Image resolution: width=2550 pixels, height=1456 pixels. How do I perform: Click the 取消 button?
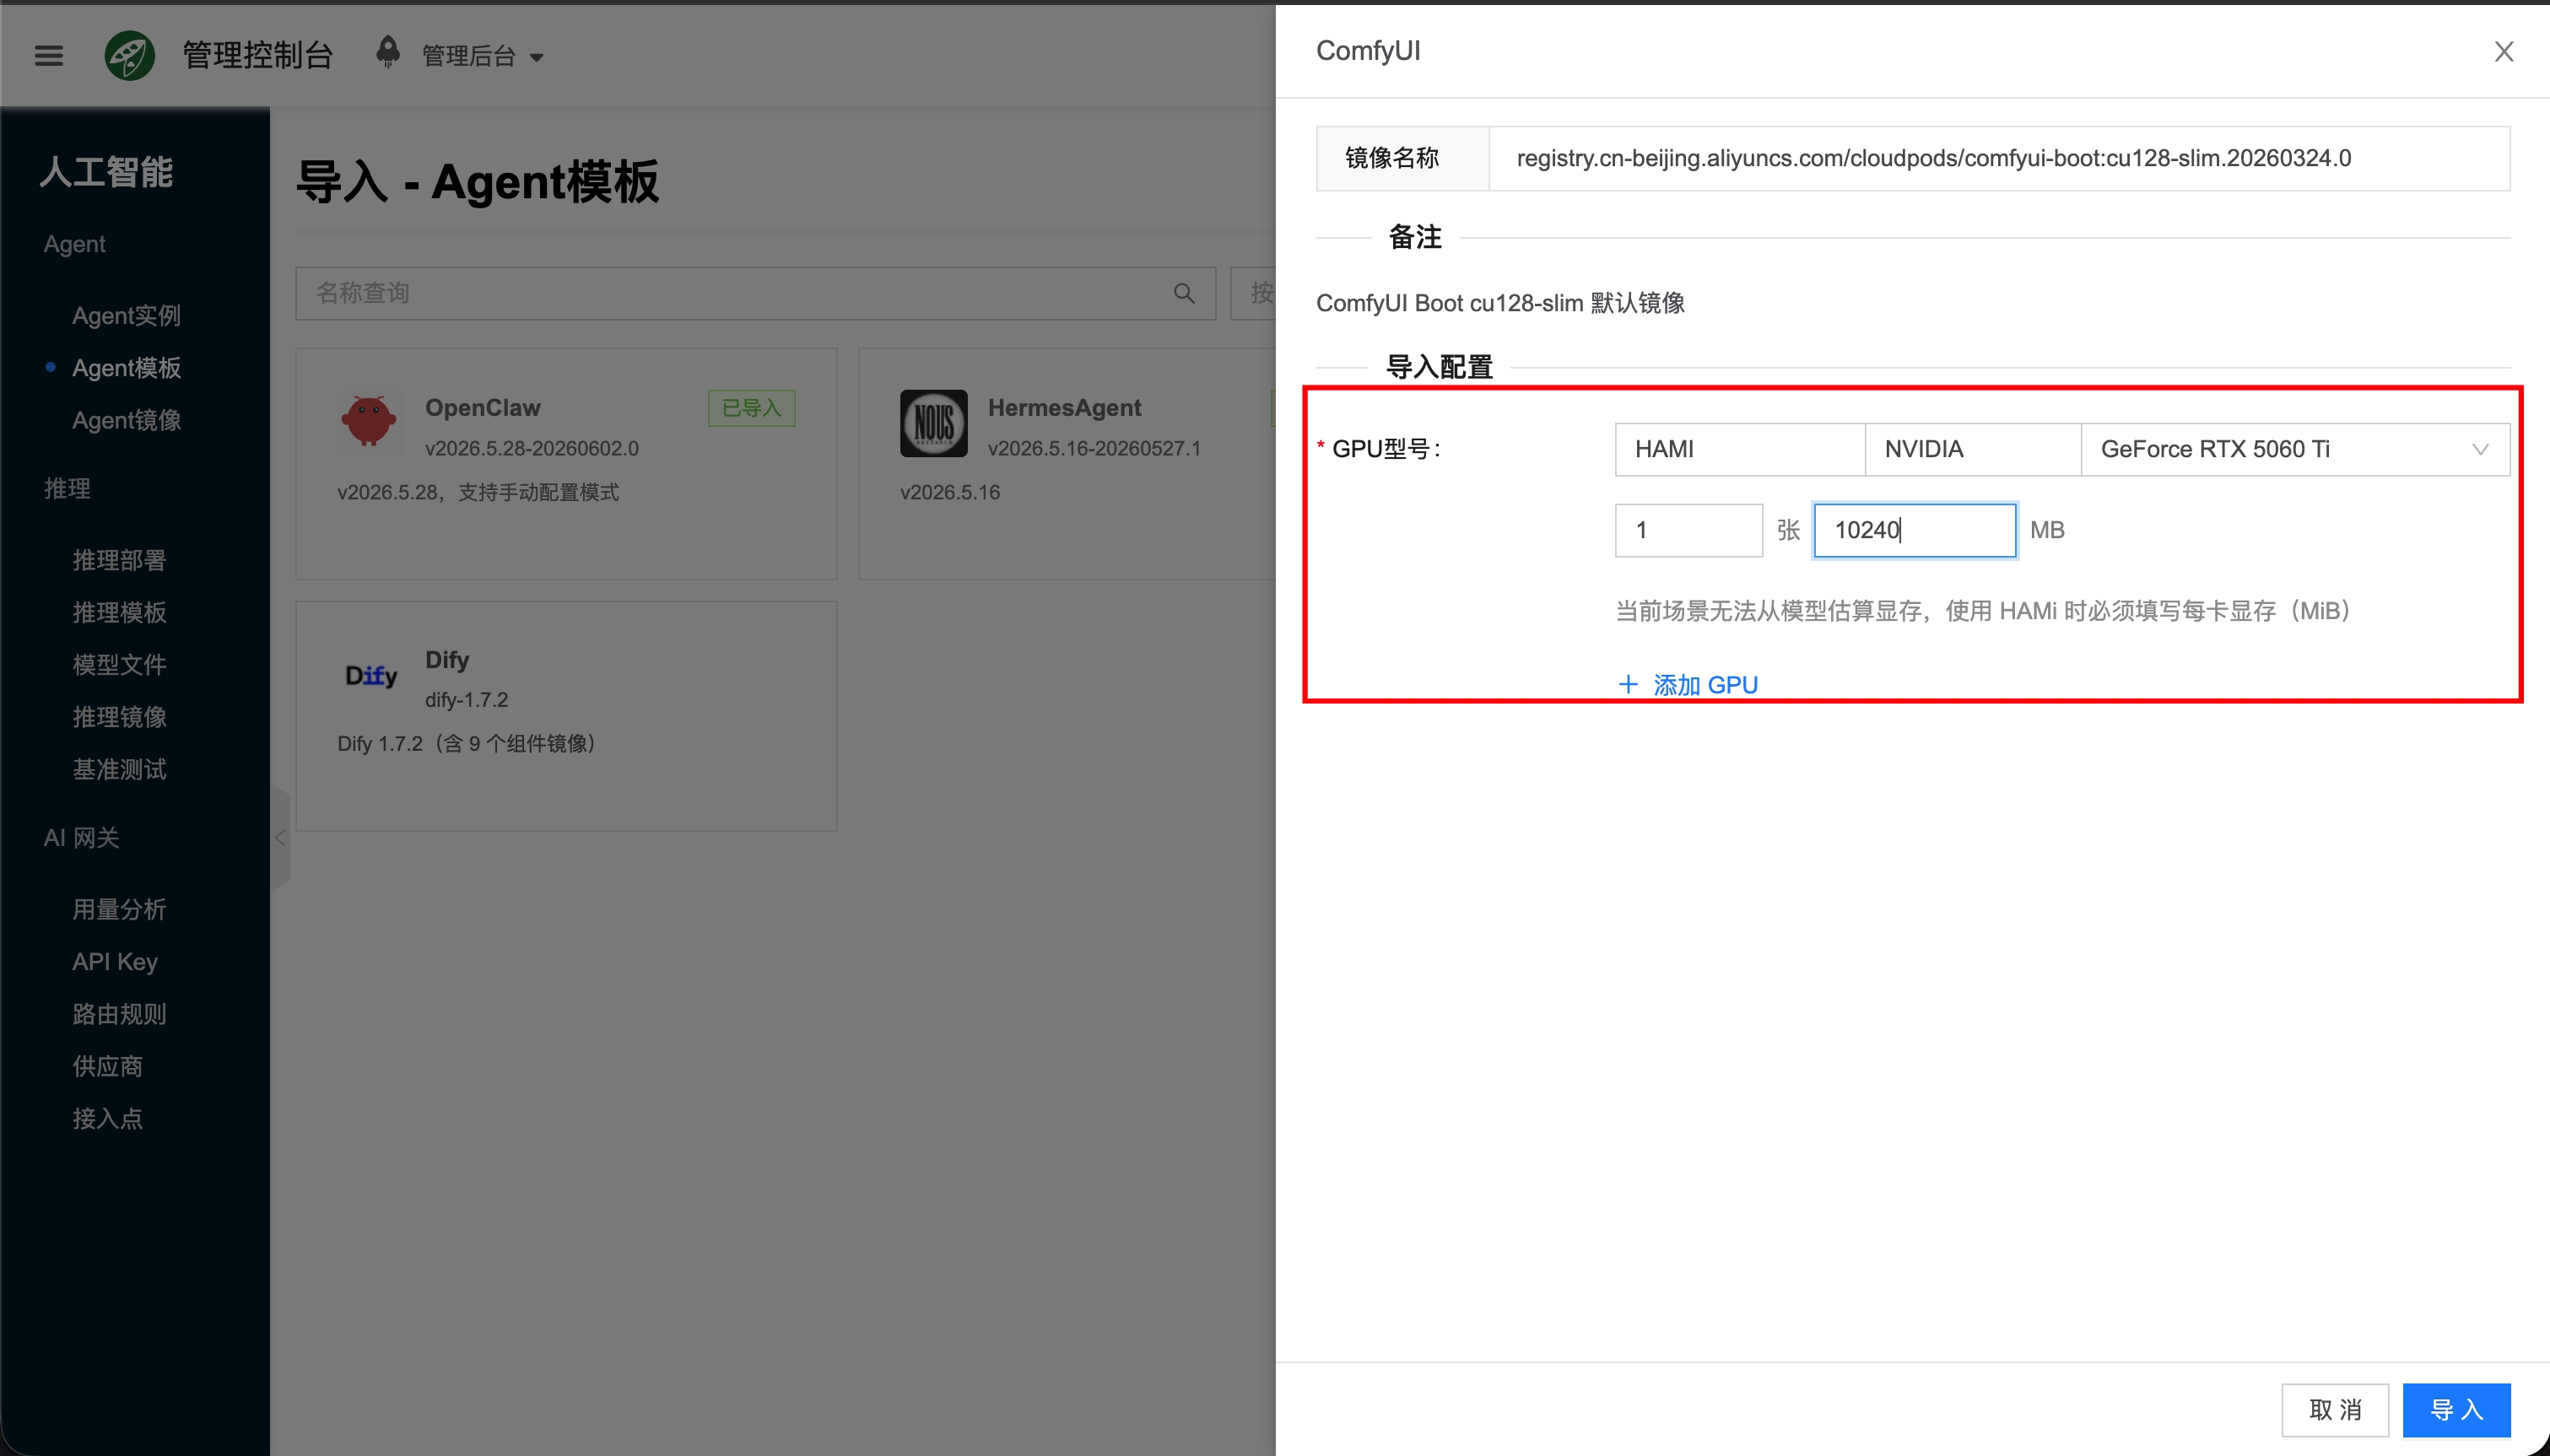(x=2335, y=1410)
